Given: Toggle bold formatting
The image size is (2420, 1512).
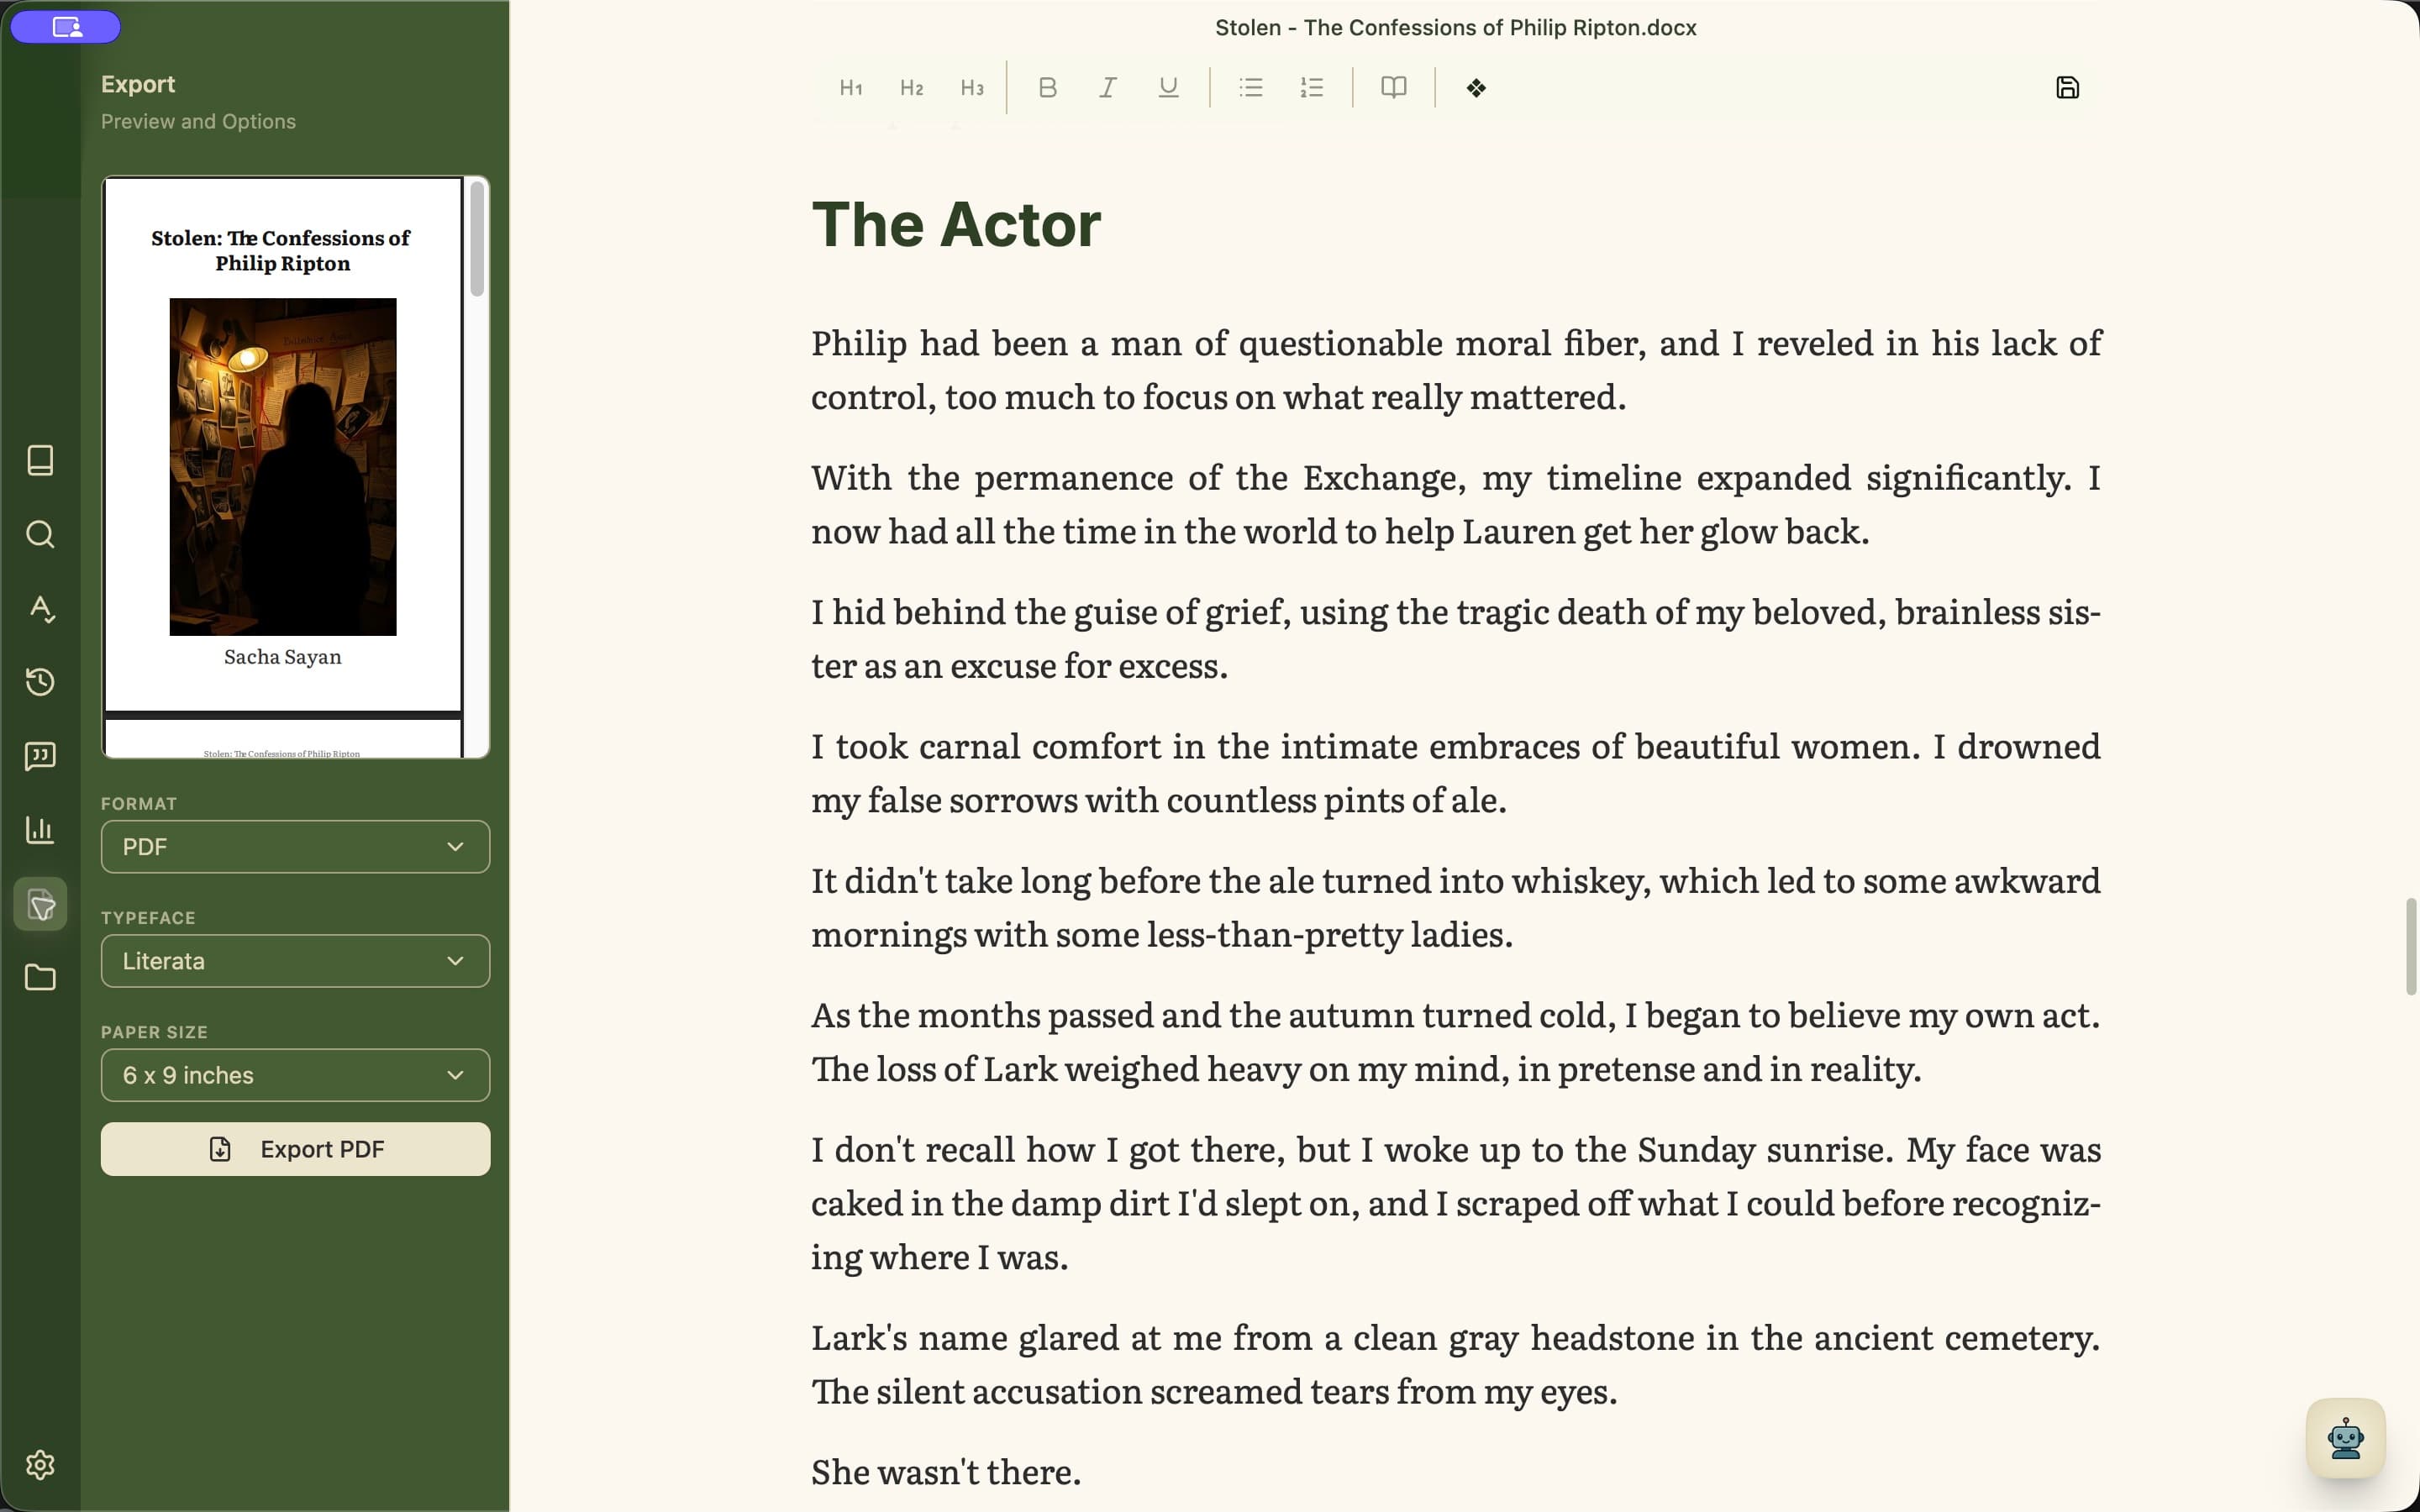Looking at the screenshot, I should tap(1047, 88).
